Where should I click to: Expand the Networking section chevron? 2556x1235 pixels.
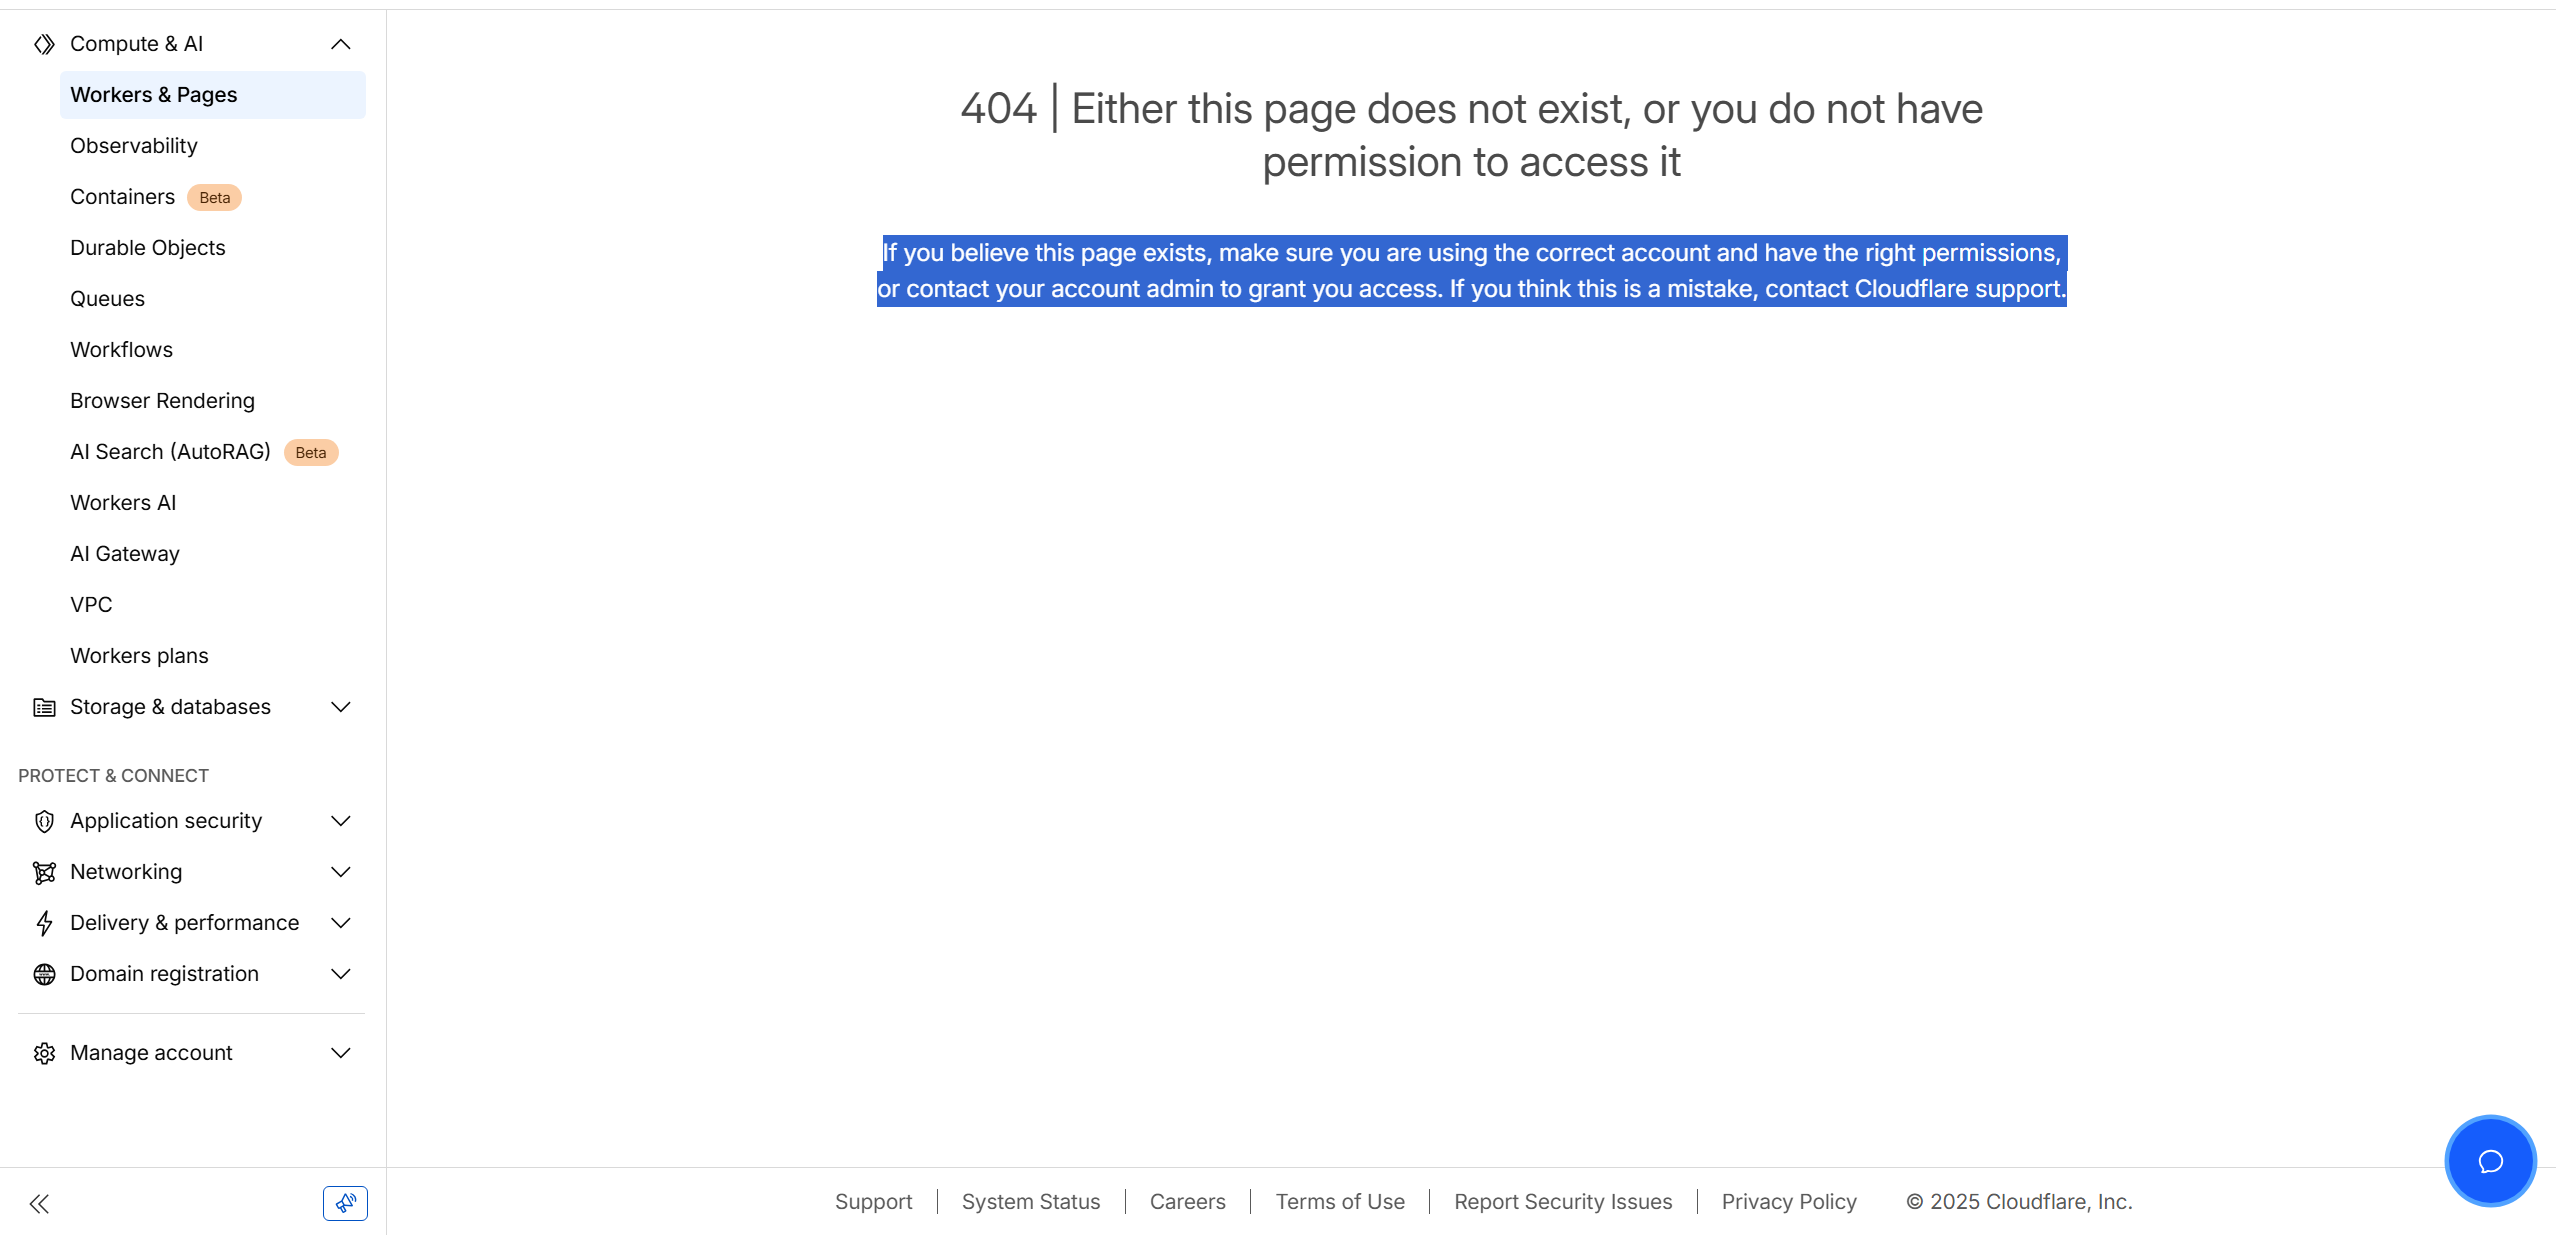pyautogui.click(x=340, y=873)
